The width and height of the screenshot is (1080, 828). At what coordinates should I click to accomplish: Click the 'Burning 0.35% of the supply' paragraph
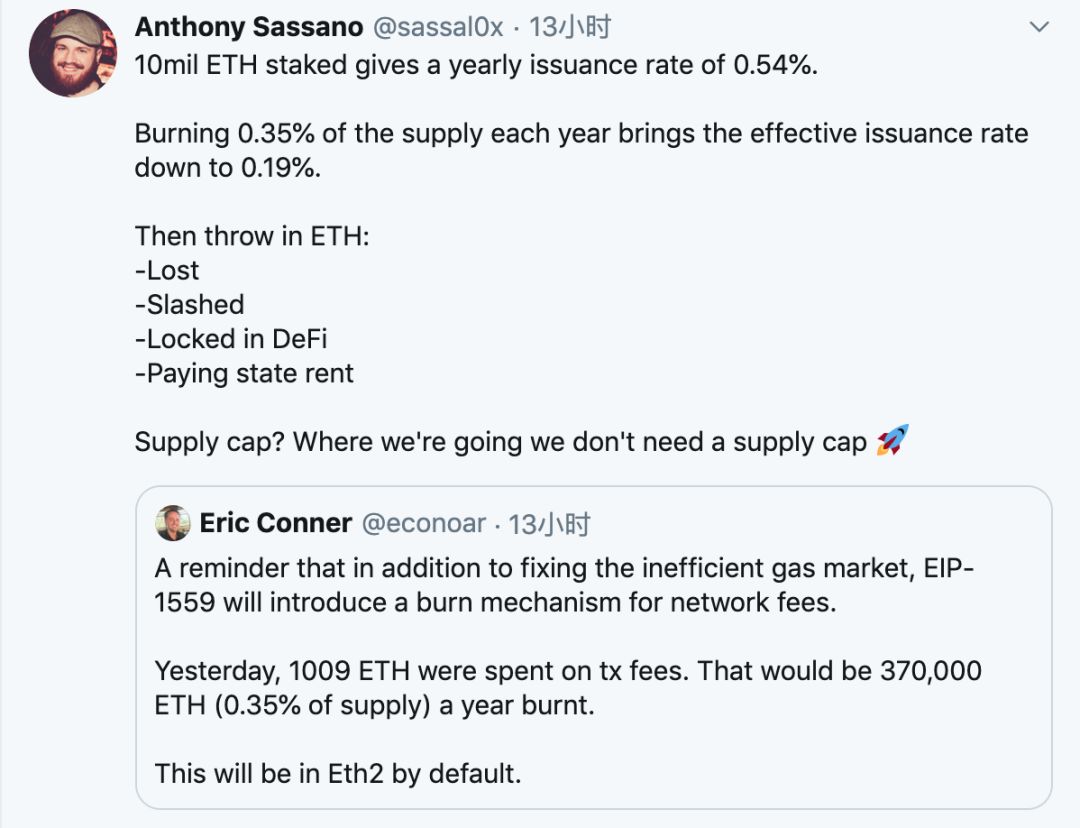pos(580,150)
